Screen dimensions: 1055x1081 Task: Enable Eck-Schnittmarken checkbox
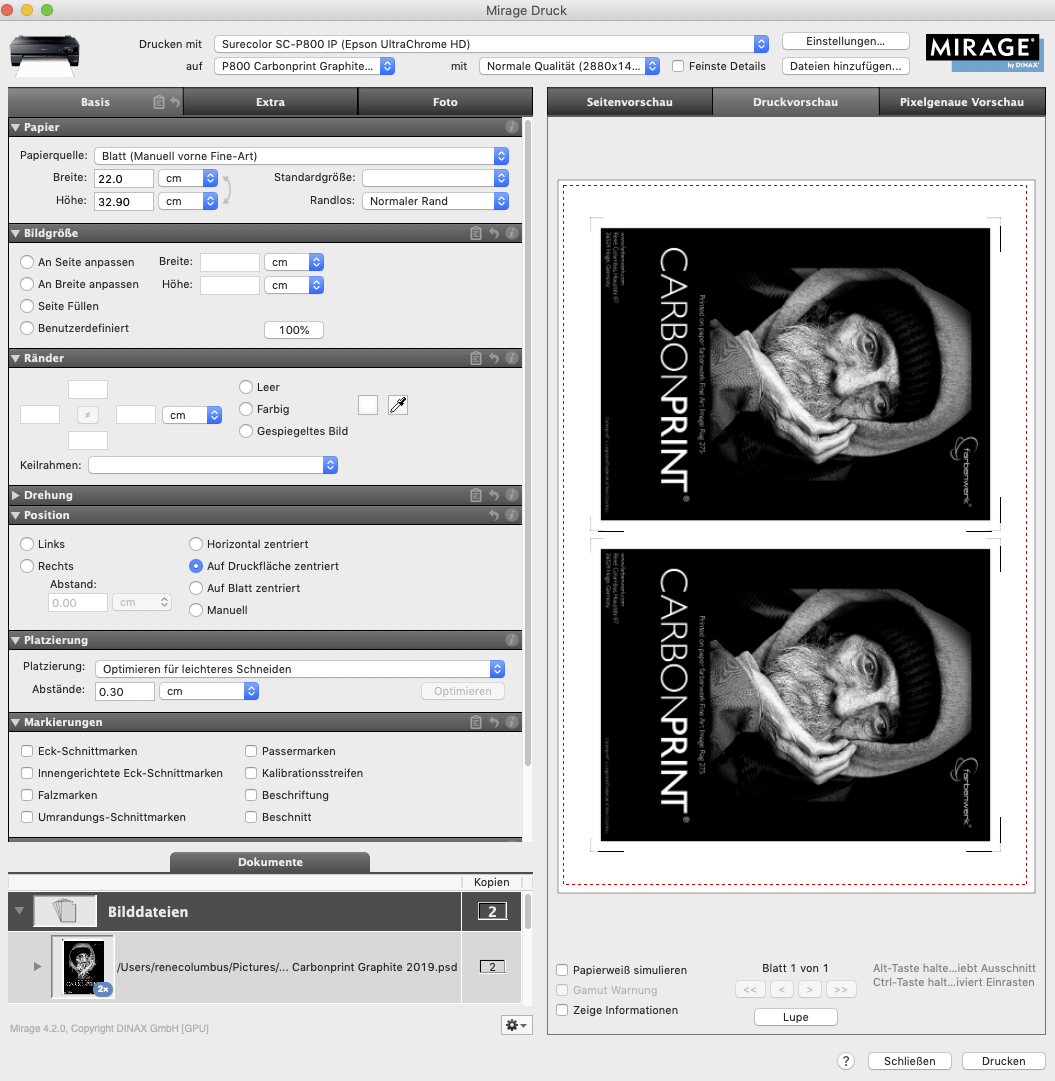[x=27, y=751]
